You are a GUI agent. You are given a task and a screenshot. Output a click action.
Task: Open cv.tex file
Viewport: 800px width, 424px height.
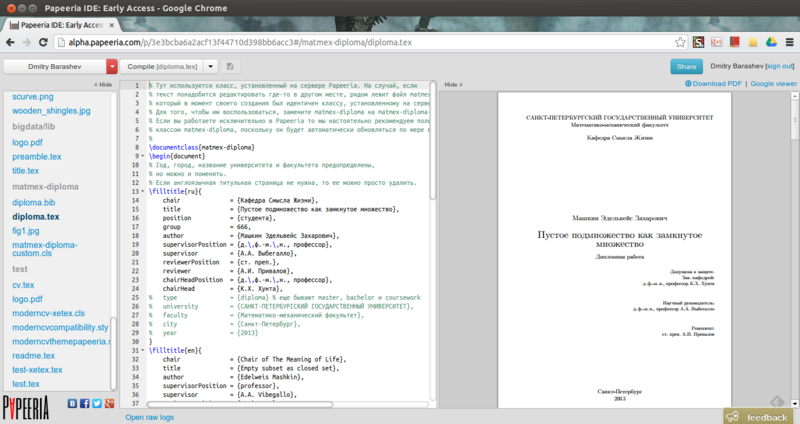click(23, 285)
